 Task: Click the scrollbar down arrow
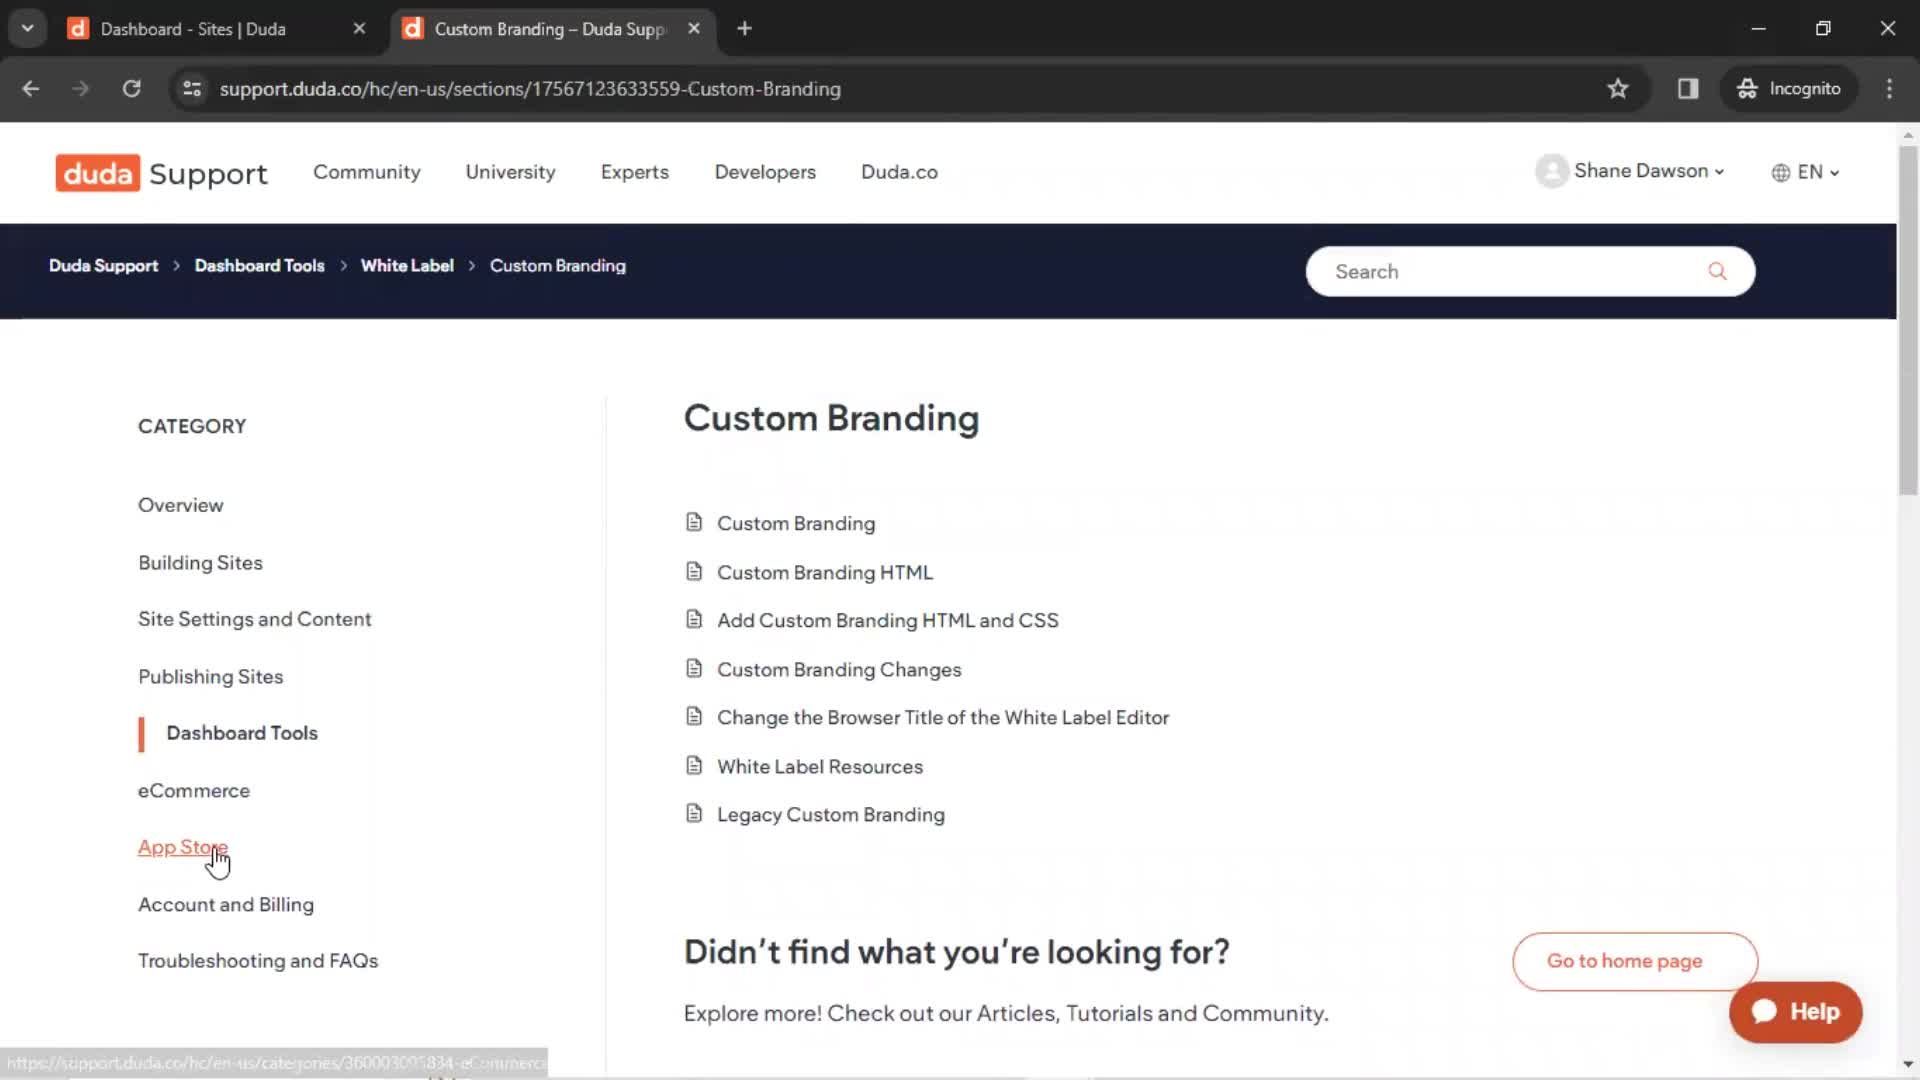point(1908,1065)
